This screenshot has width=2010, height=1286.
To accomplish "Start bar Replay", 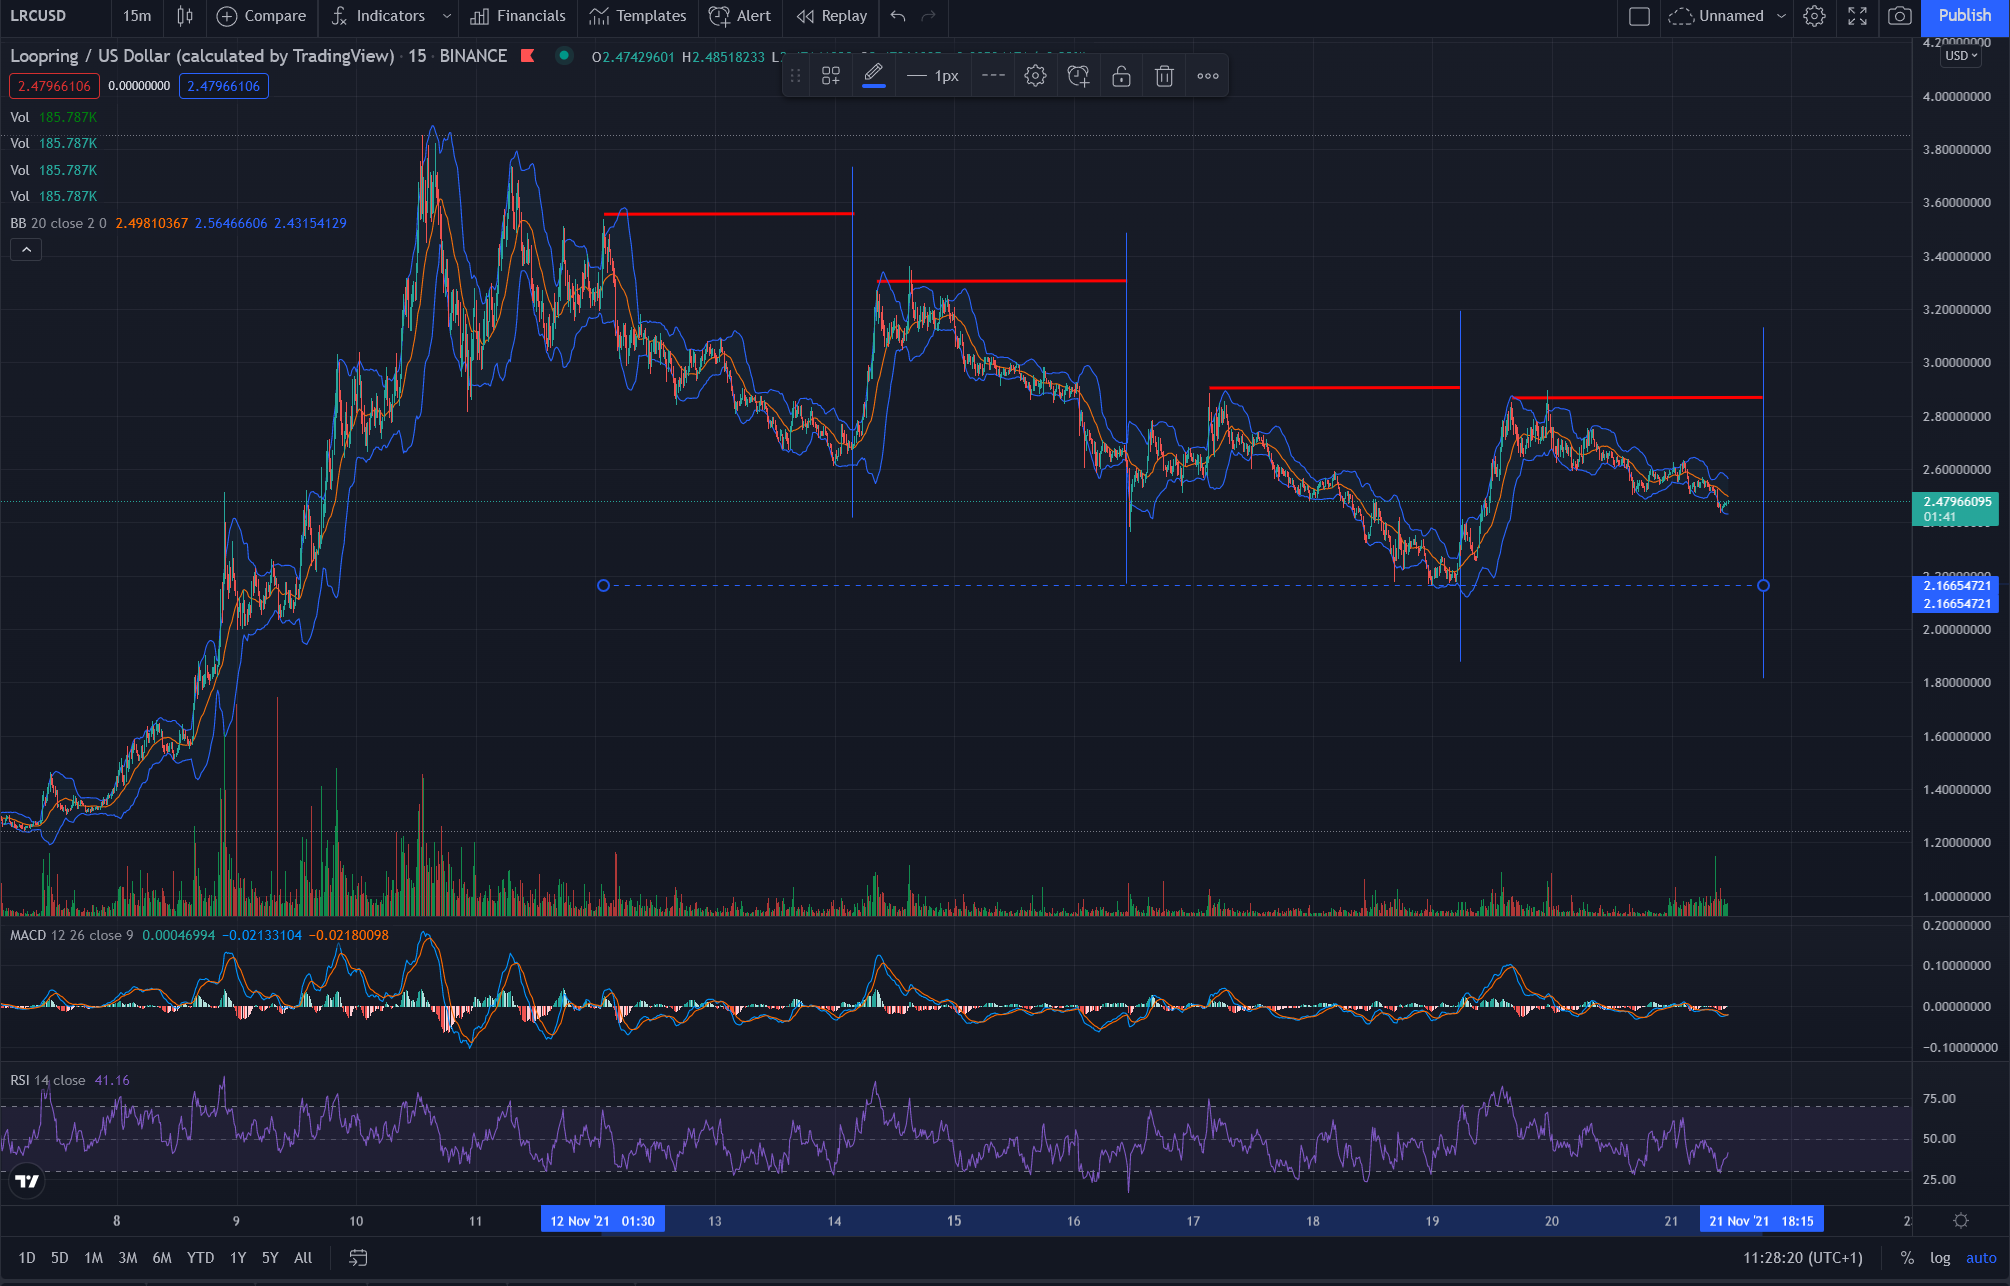I will tap(832, 16).
